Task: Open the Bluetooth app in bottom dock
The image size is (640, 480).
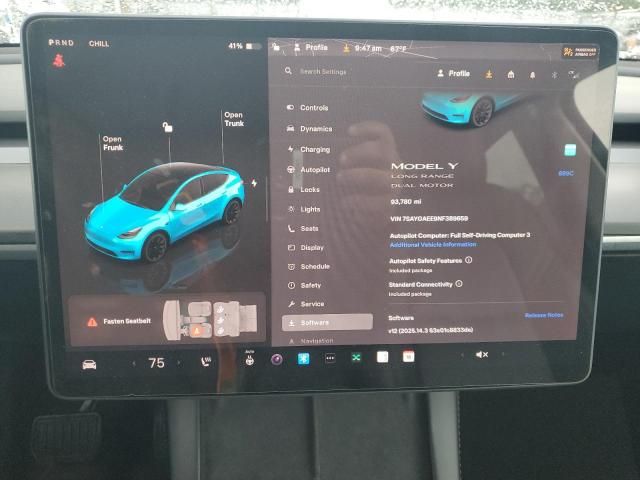Action: [303, 358]
